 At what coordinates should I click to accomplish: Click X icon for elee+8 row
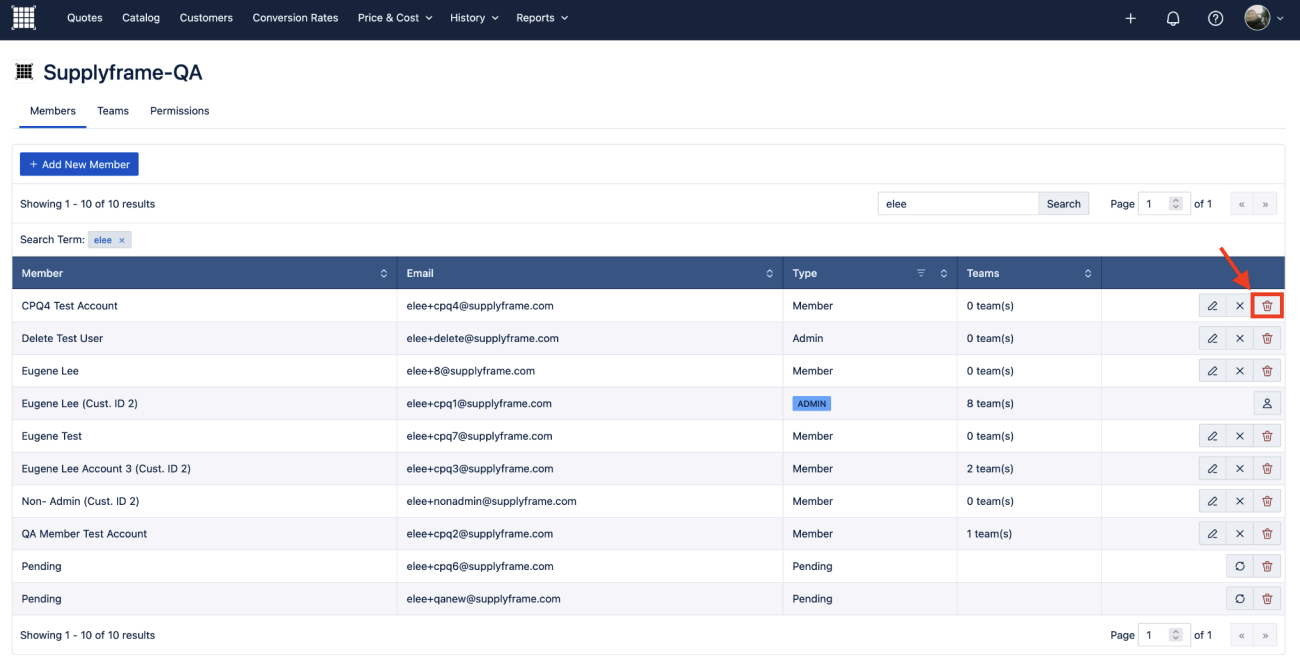(1240, 371)
